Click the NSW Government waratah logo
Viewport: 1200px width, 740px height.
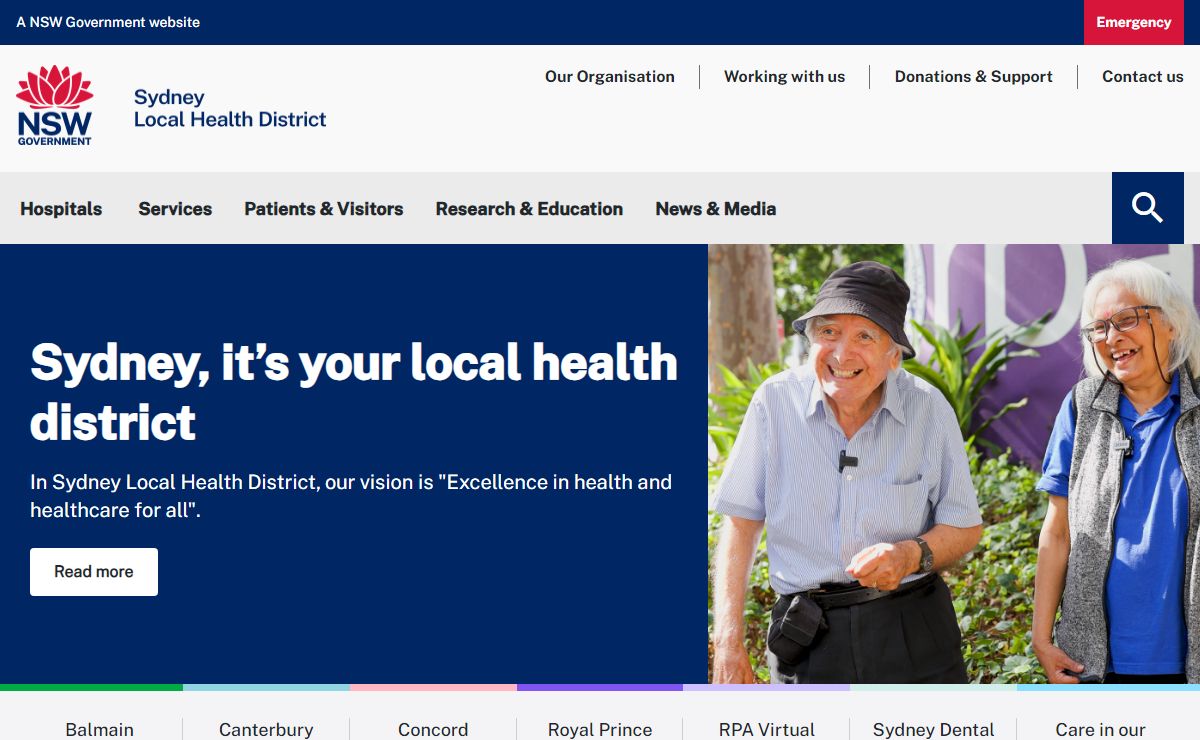tap(55, 106)
